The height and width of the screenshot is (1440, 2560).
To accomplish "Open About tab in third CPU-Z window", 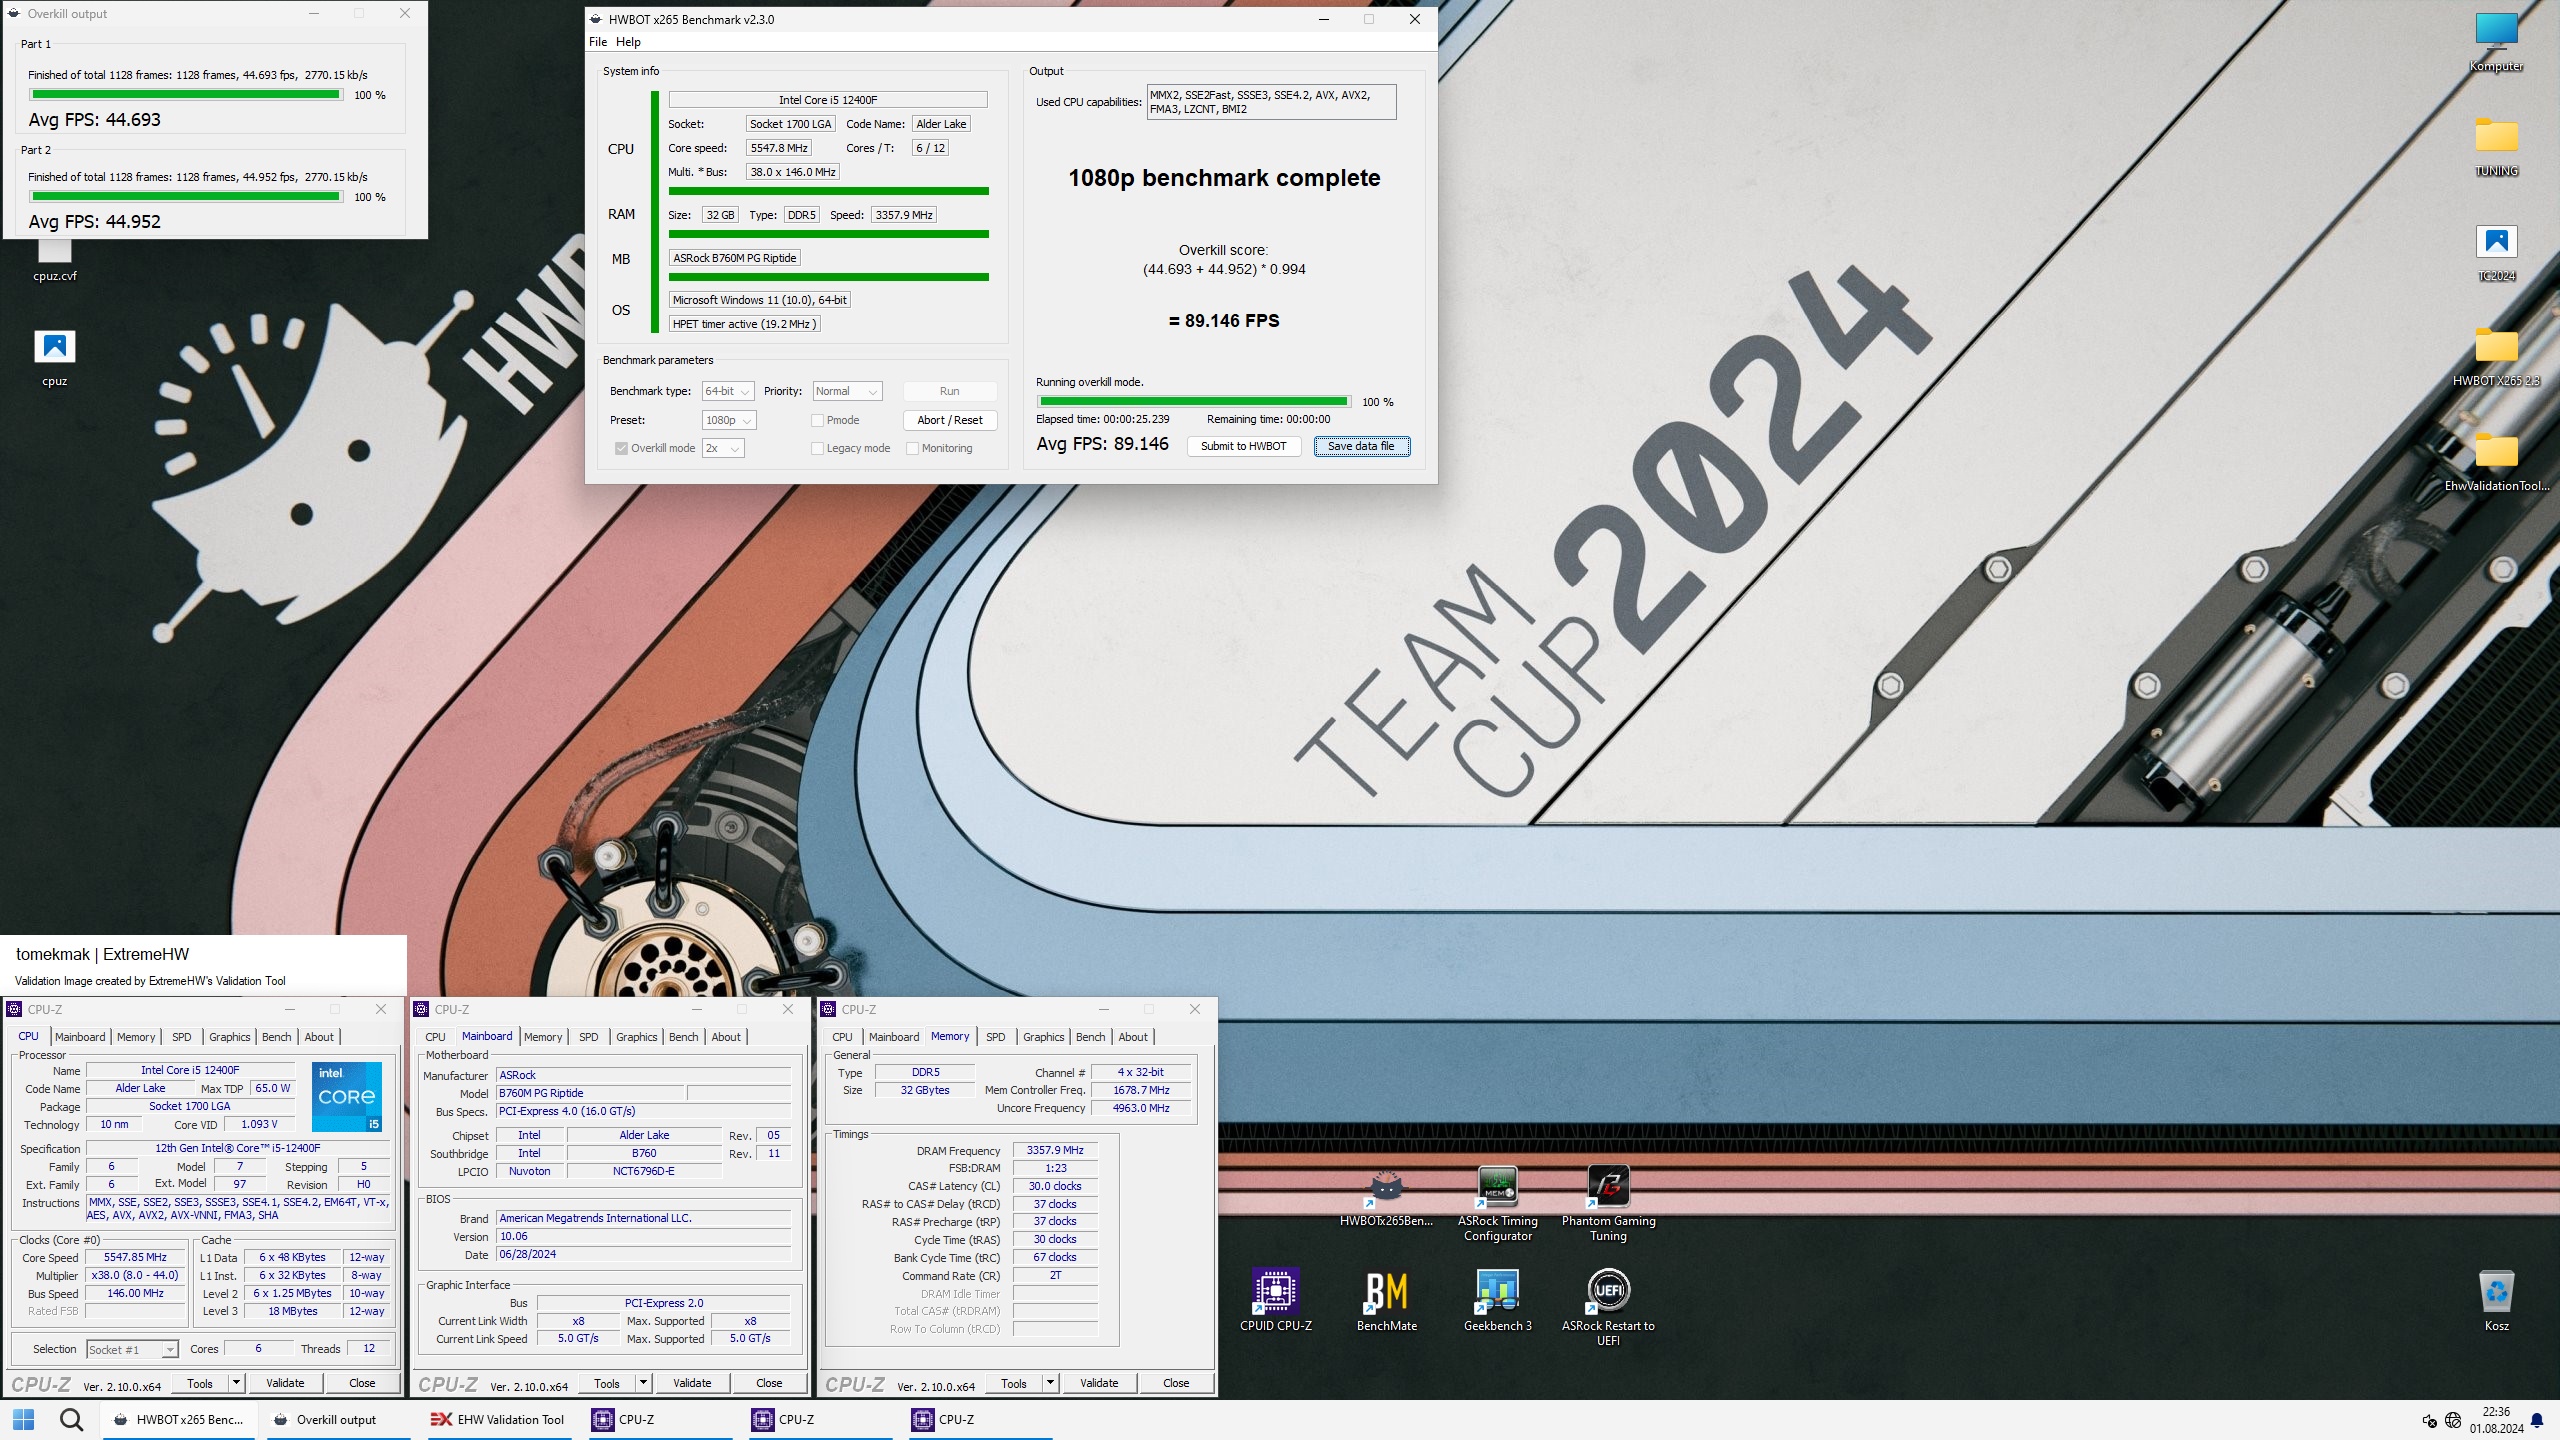I will [x=1133, y=1037].
